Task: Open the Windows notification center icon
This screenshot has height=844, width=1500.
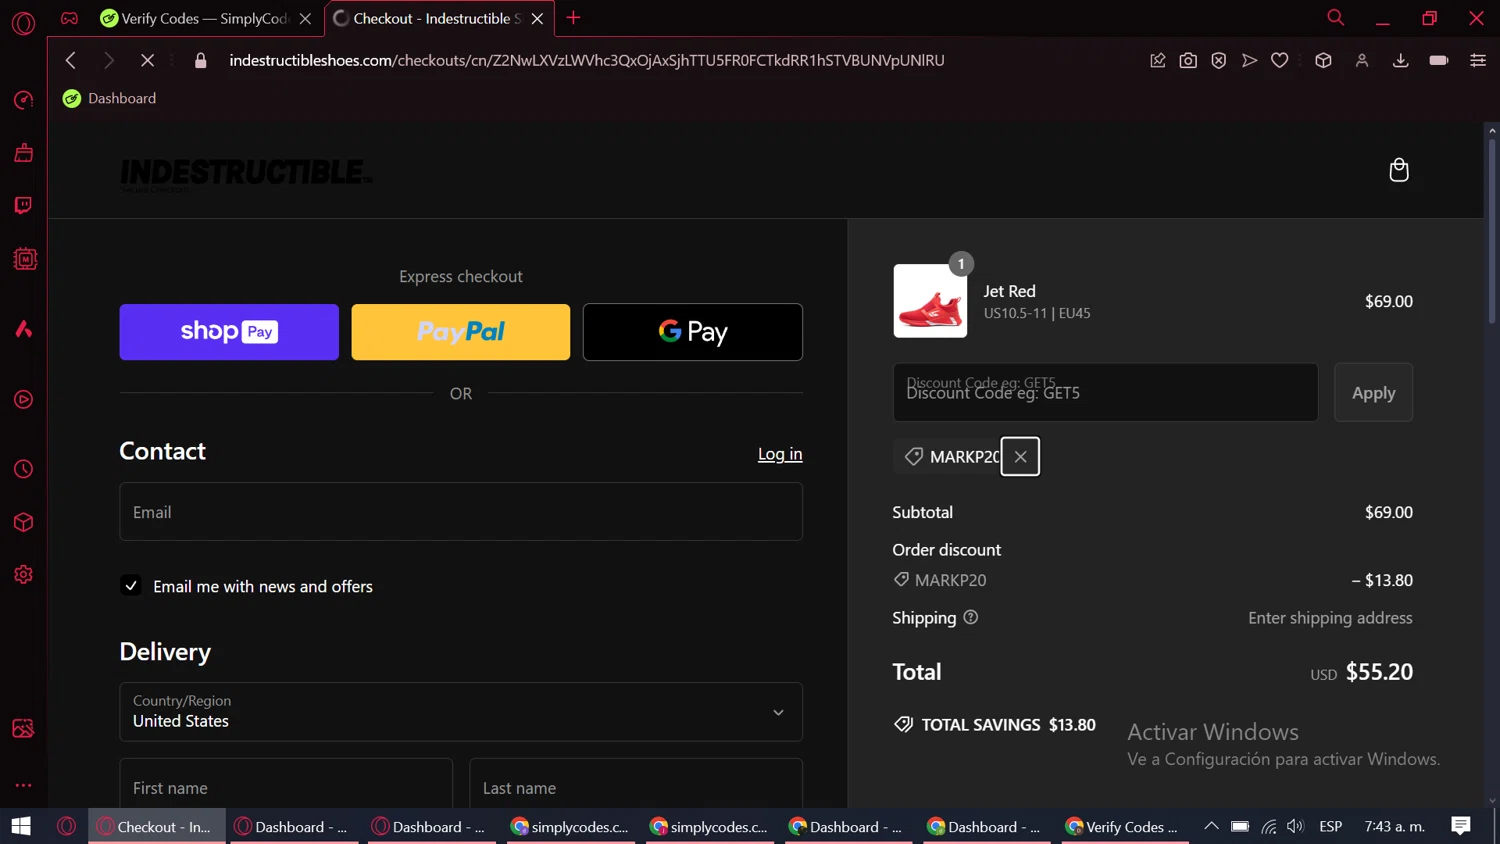Action: point(1461,826)
